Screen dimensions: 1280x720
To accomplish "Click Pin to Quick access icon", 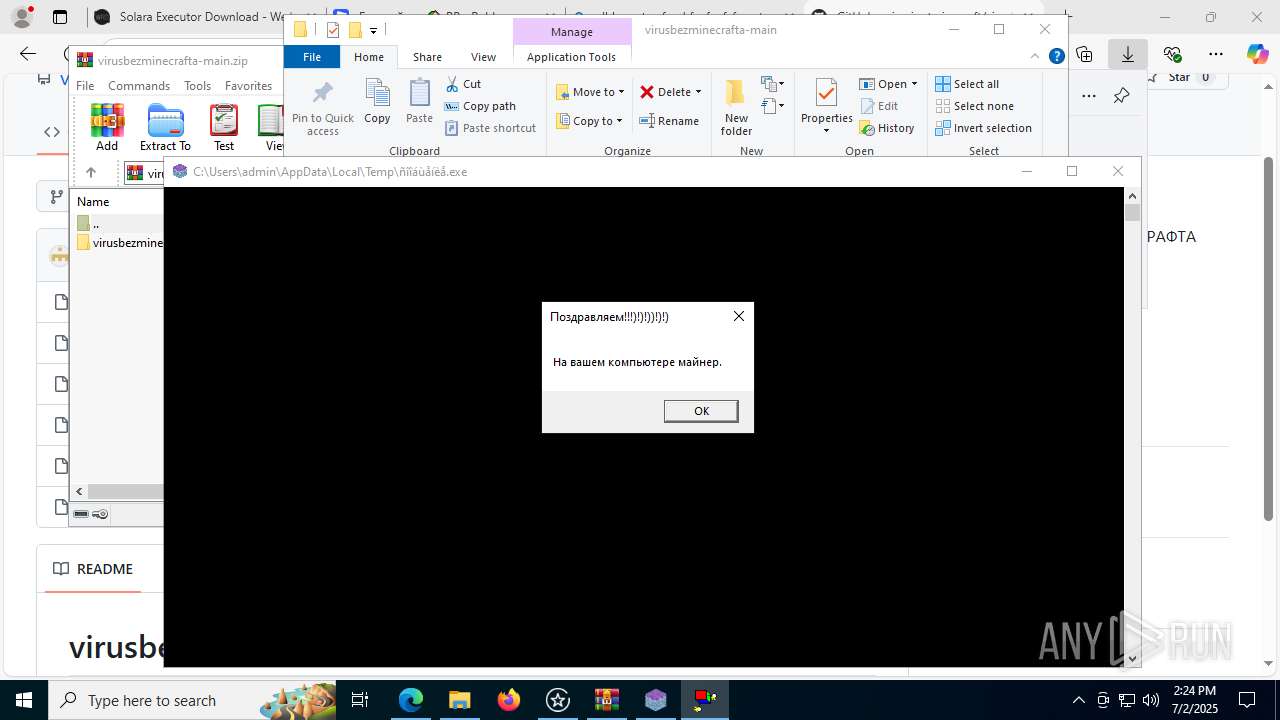I will click(323, 108).
